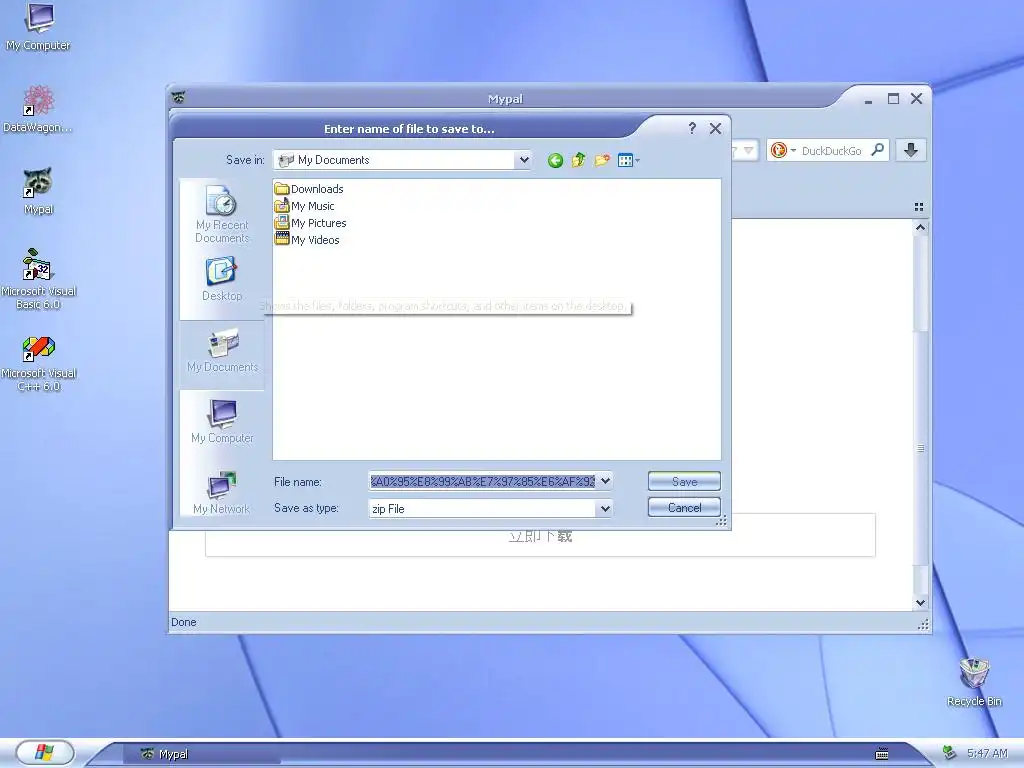Select My Computer in places bar
Screen dimensions: 1024x768
click(x=222, y=422)
